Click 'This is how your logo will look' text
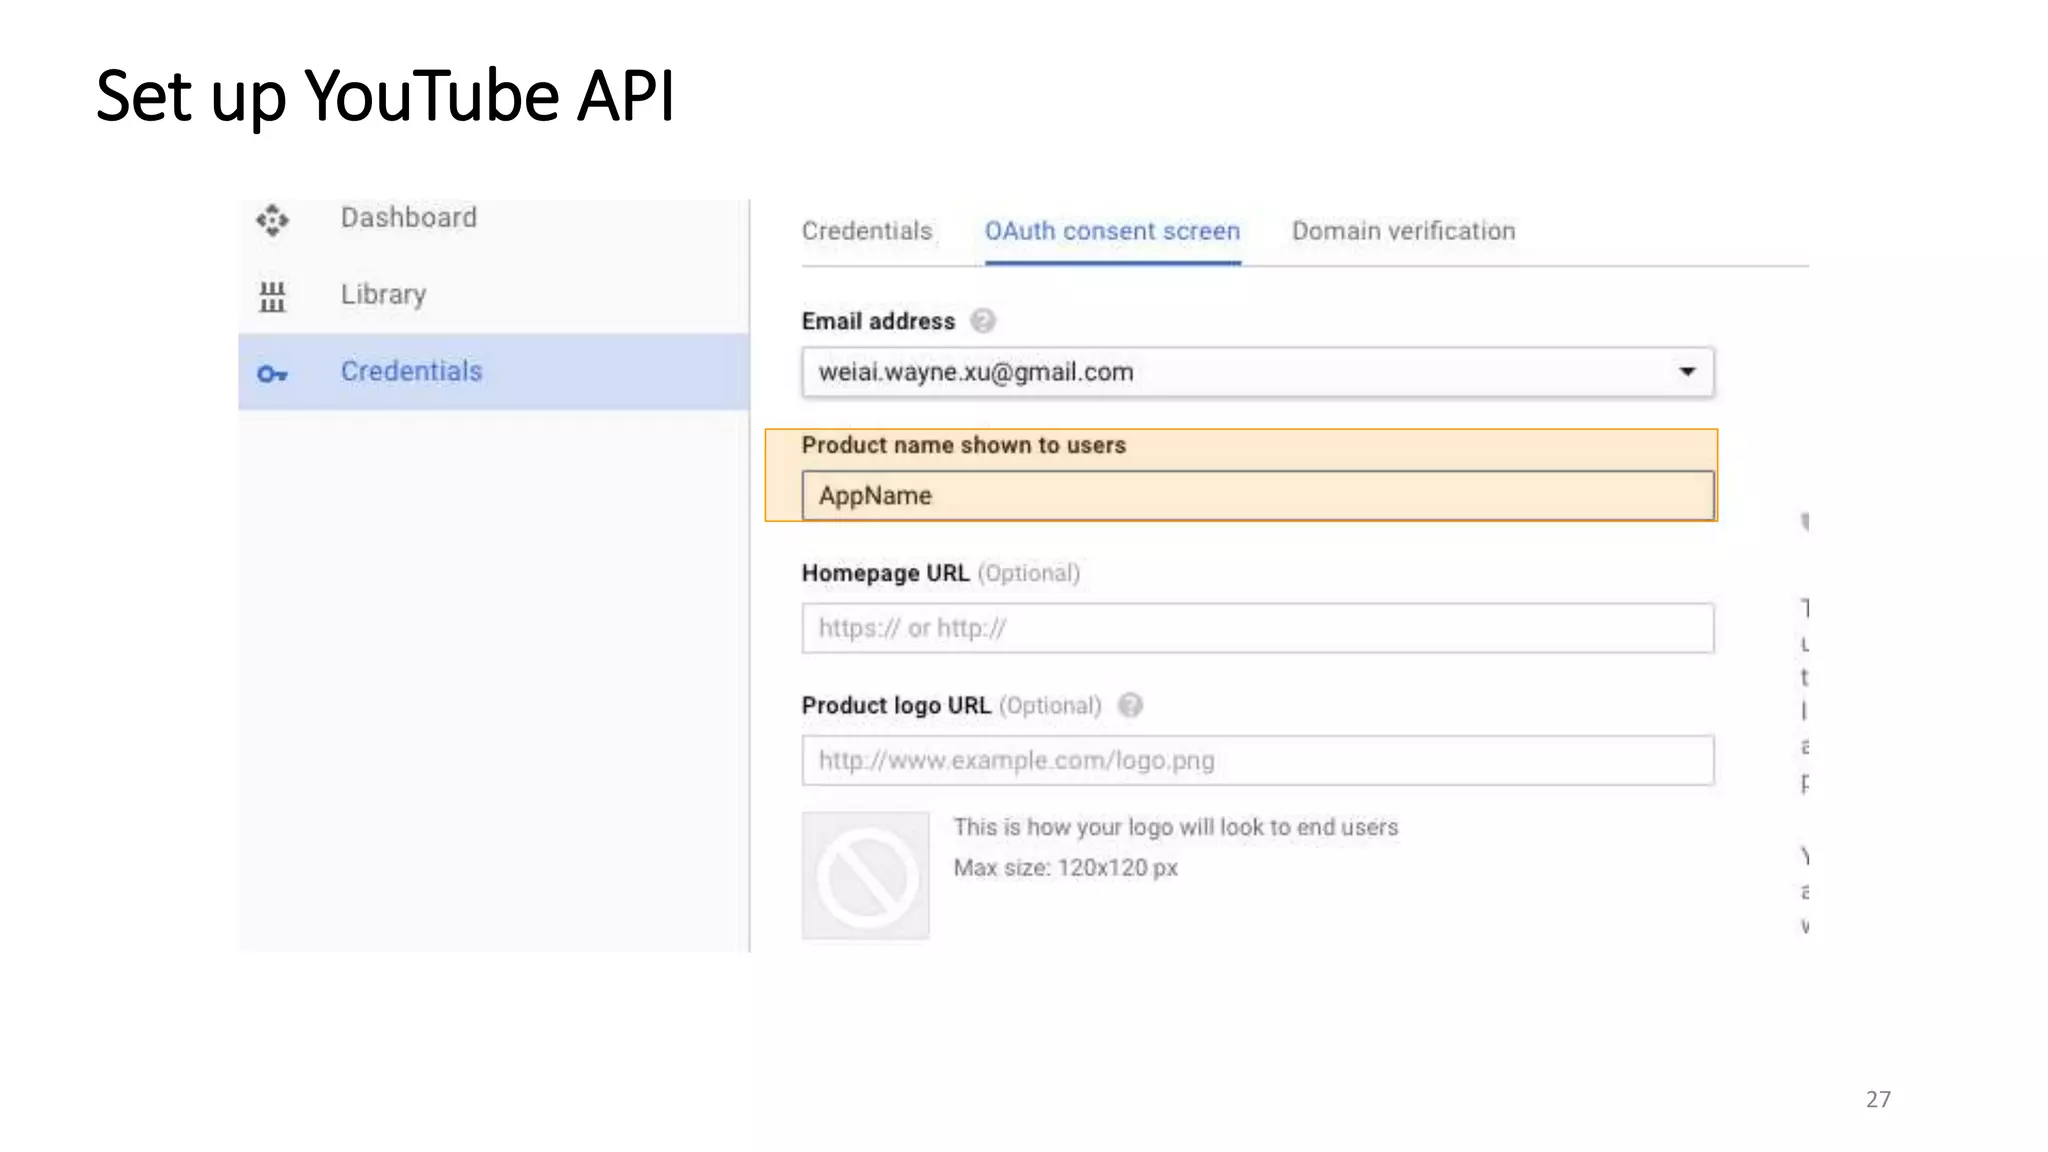This screenshot has height=1152, width=2048. [1175, 827]
